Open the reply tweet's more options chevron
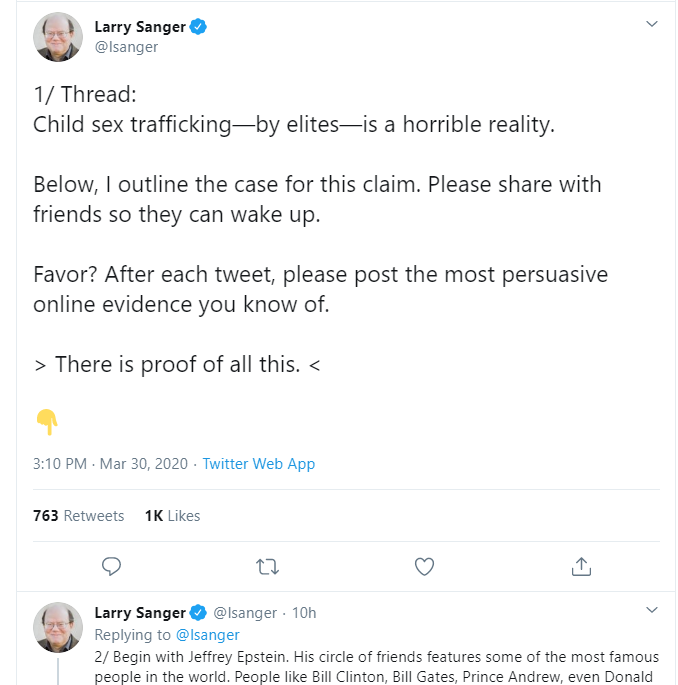Viewport: 678px width, 685px height. tap(652, 609)
